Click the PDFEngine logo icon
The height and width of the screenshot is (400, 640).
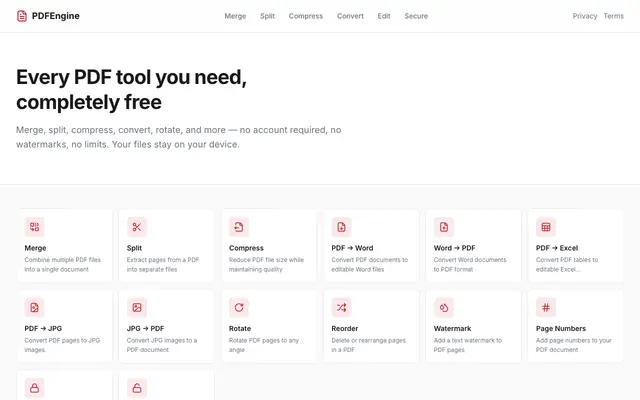tap(22, 16)
